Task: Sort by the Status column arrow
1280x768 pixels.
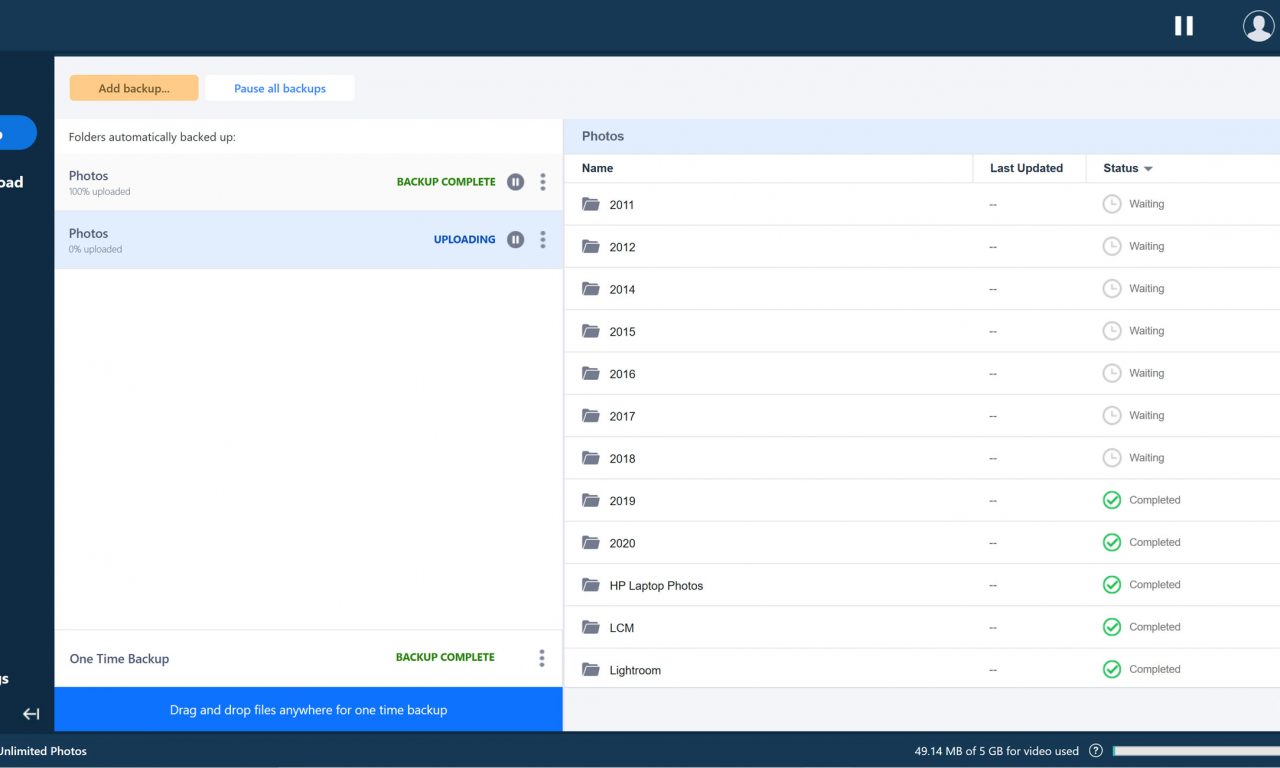Action: [1148, 169]
